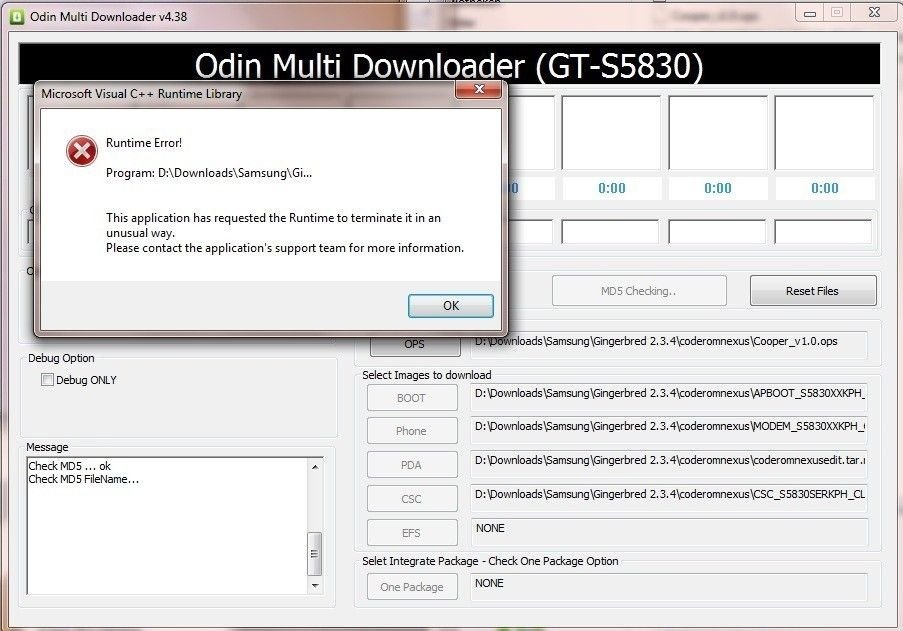Click the Phone image button
Viewport: 903px width, 631px height.
(412, 431)
